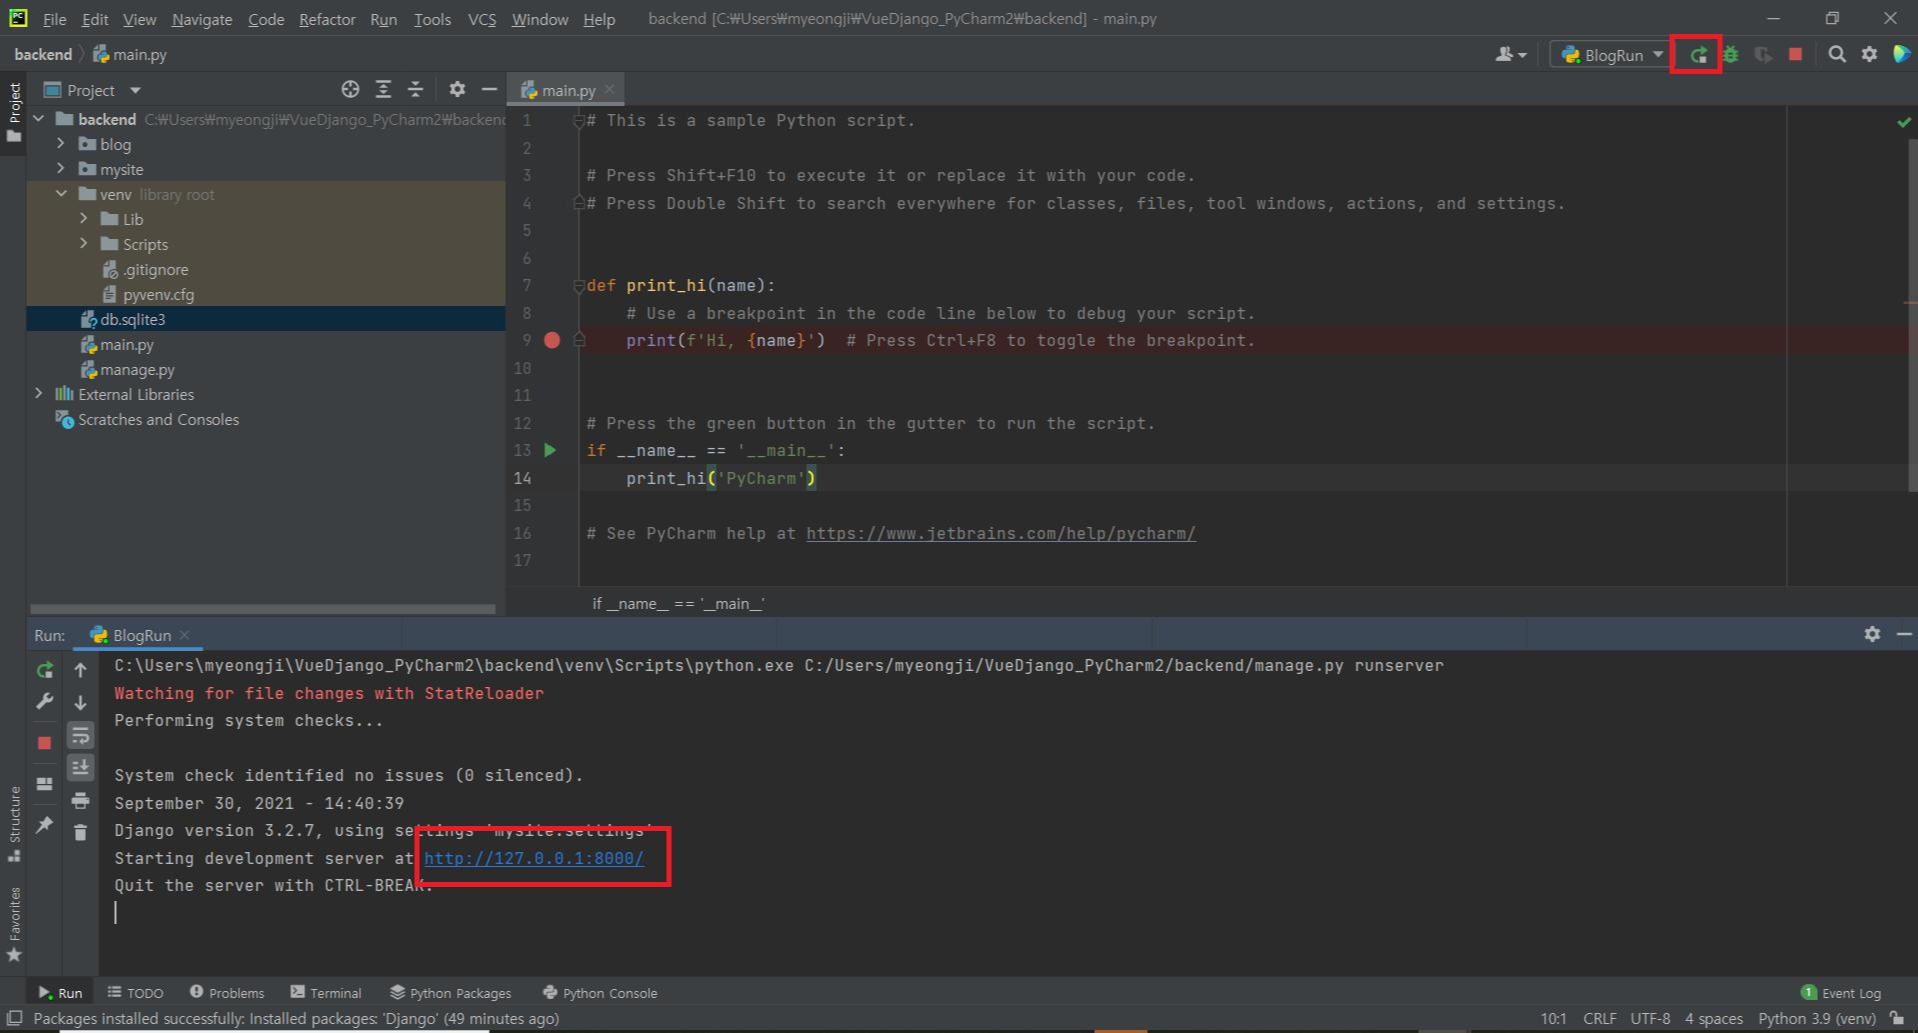Open manage.py from project tree
The width and height of the screenshot is (1918, 1033).
(x=127, y=369)
